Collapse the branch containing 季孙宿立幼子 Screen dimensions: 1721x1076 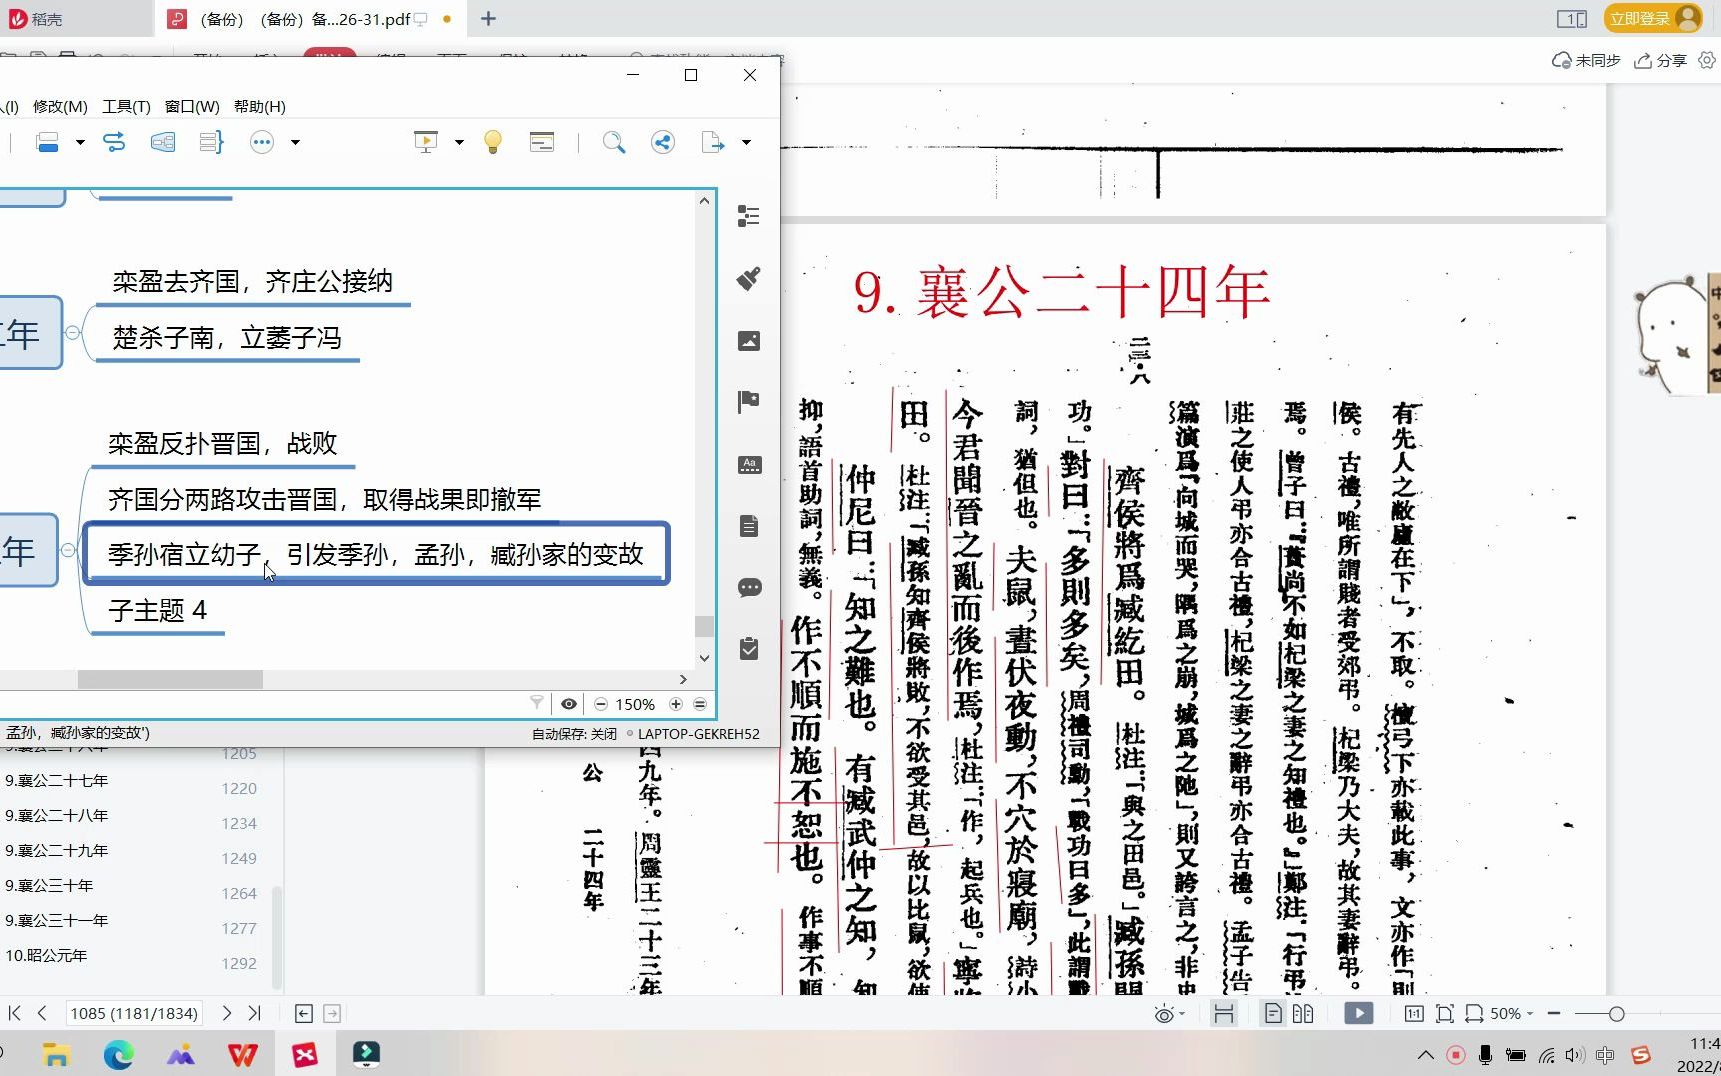pos(68,550)
